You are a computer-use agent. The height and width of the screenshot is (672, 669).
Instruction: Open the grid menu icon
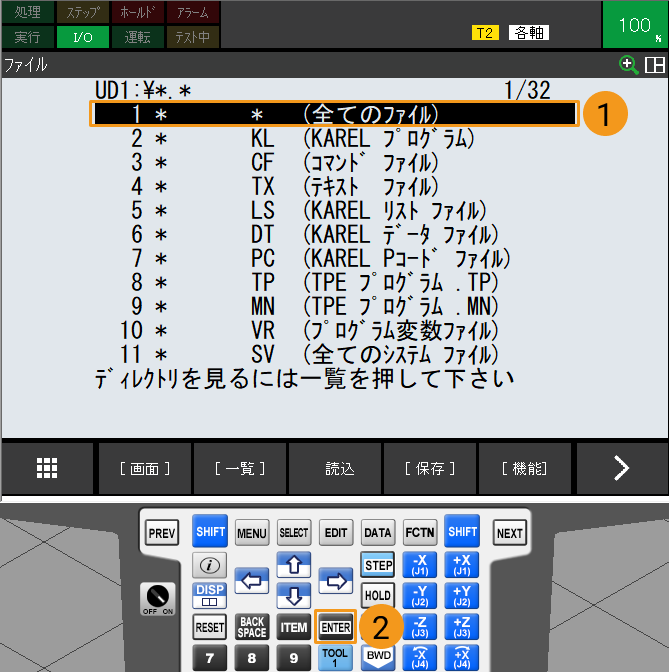(x=47, y=468)
